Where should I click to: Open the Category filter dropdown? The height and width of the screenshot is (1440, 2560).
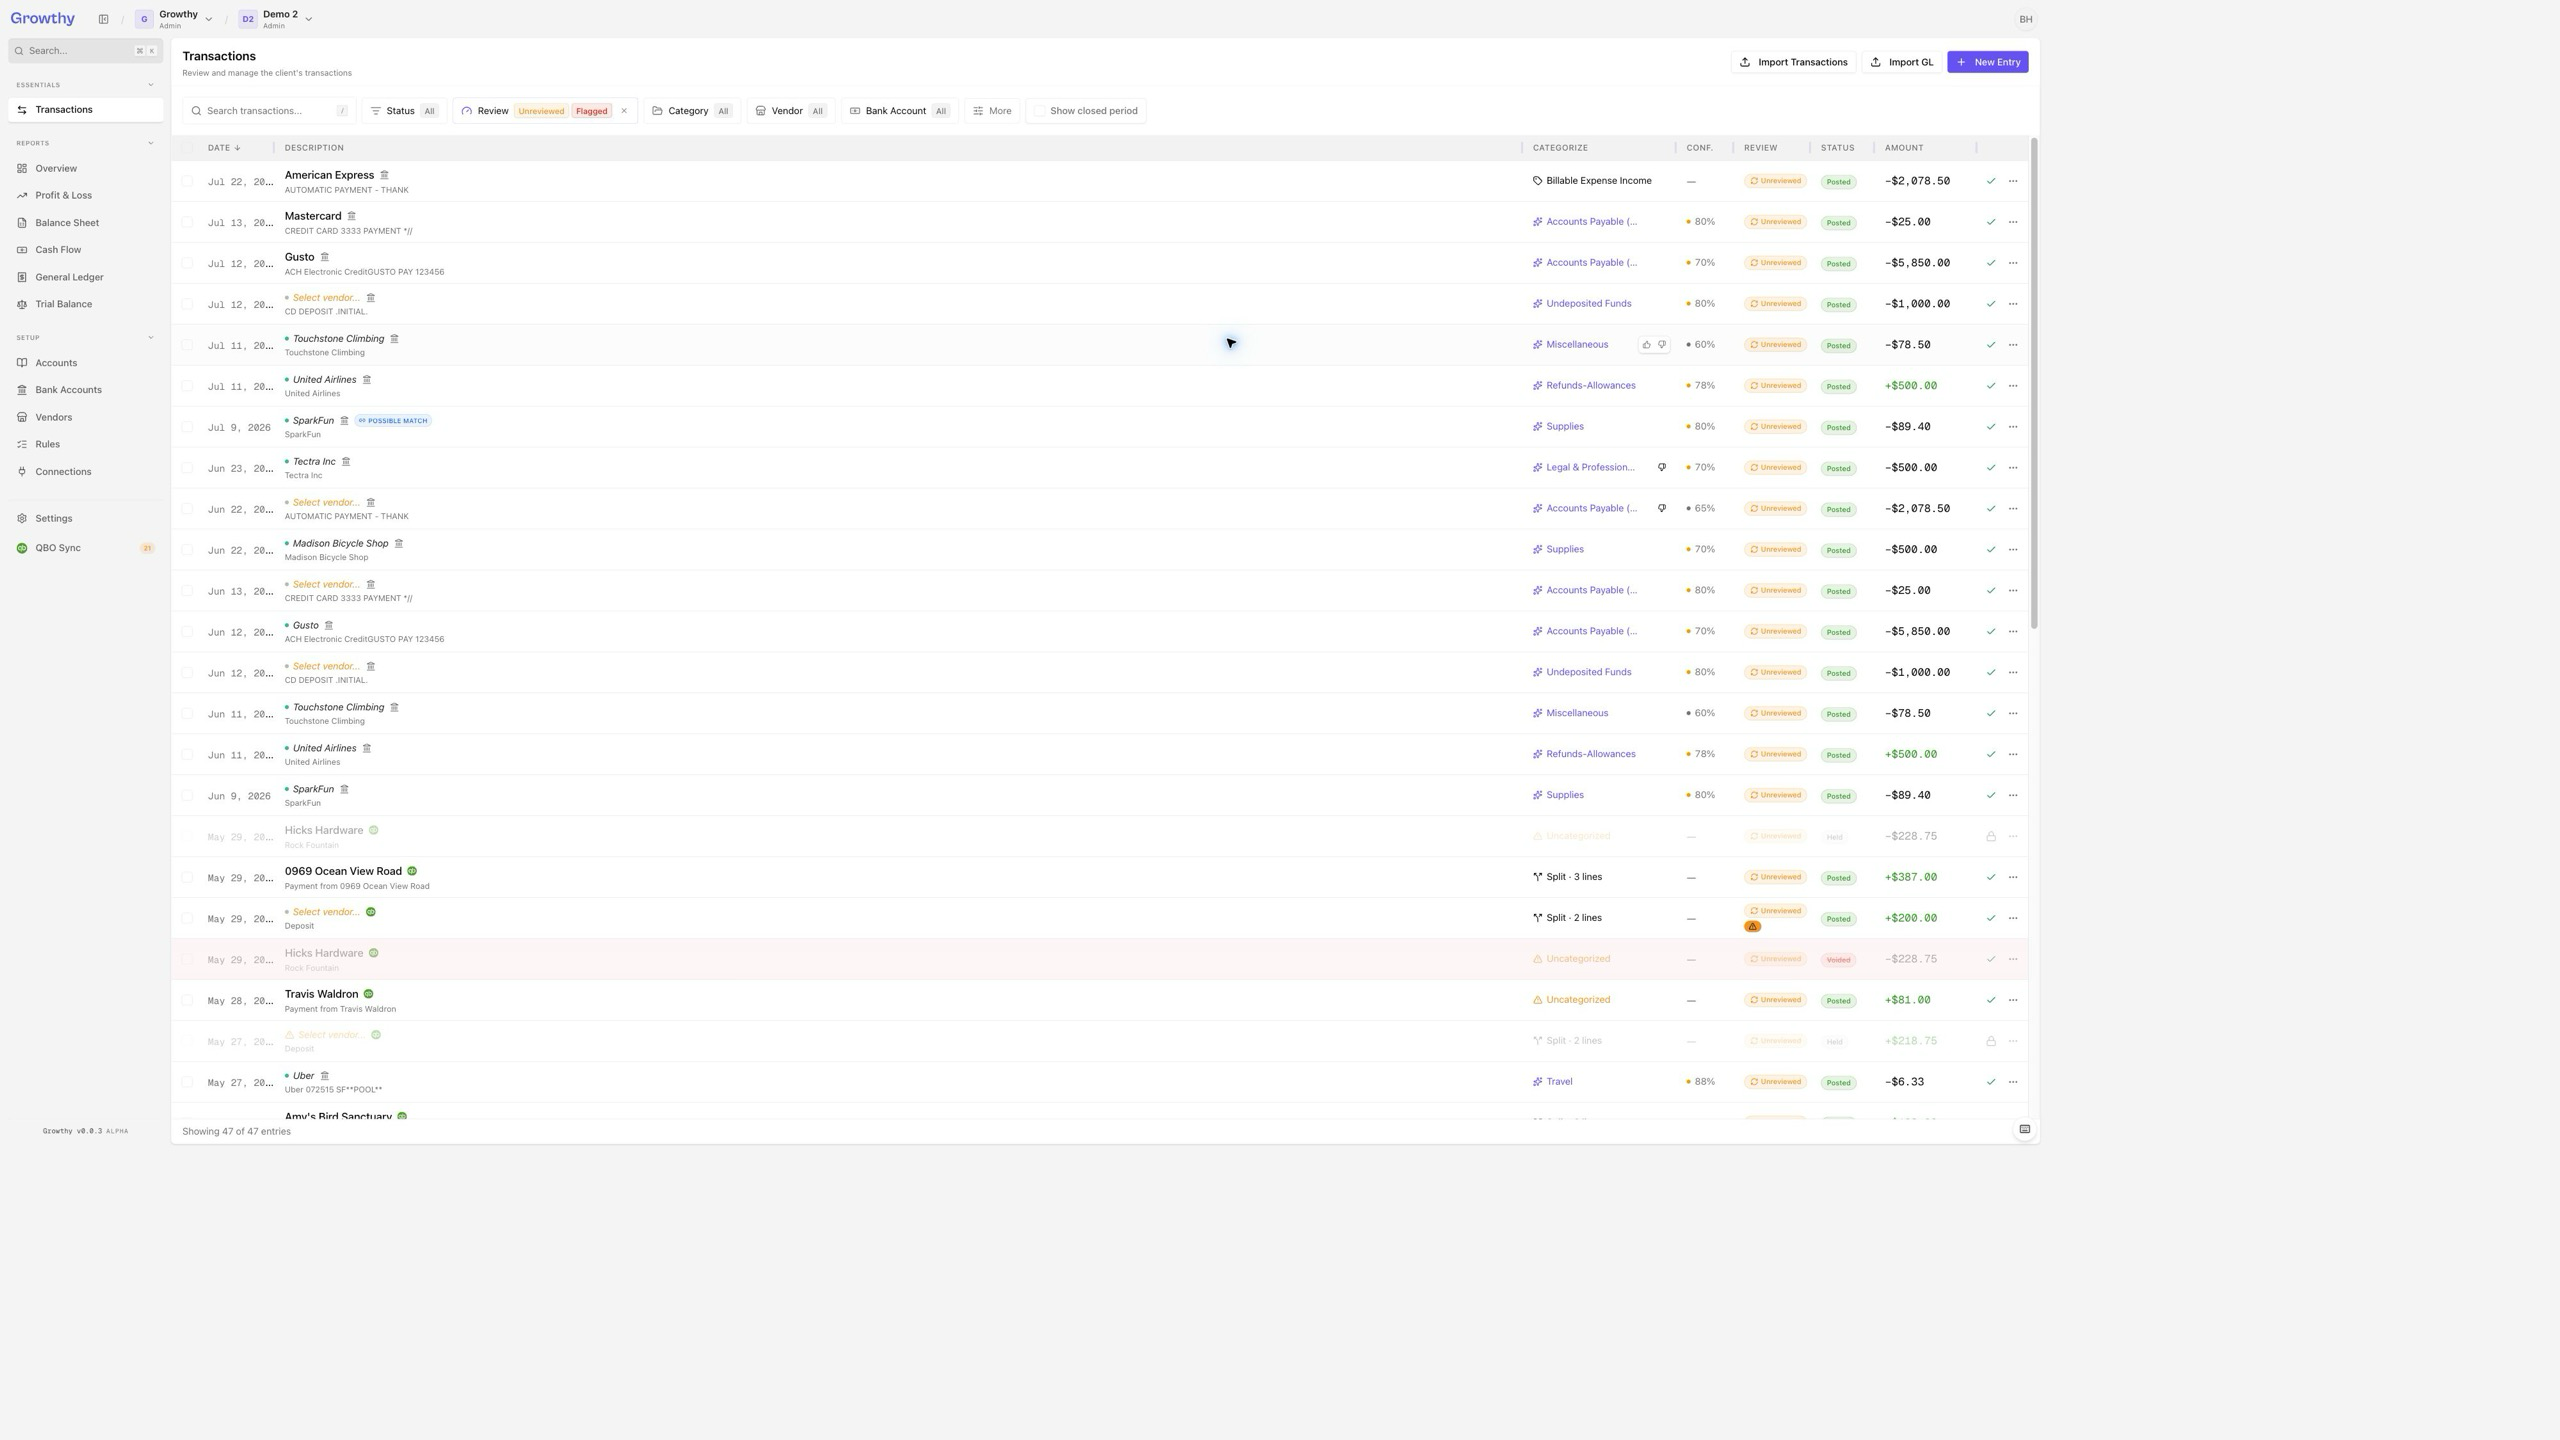[x=691, y=111]
